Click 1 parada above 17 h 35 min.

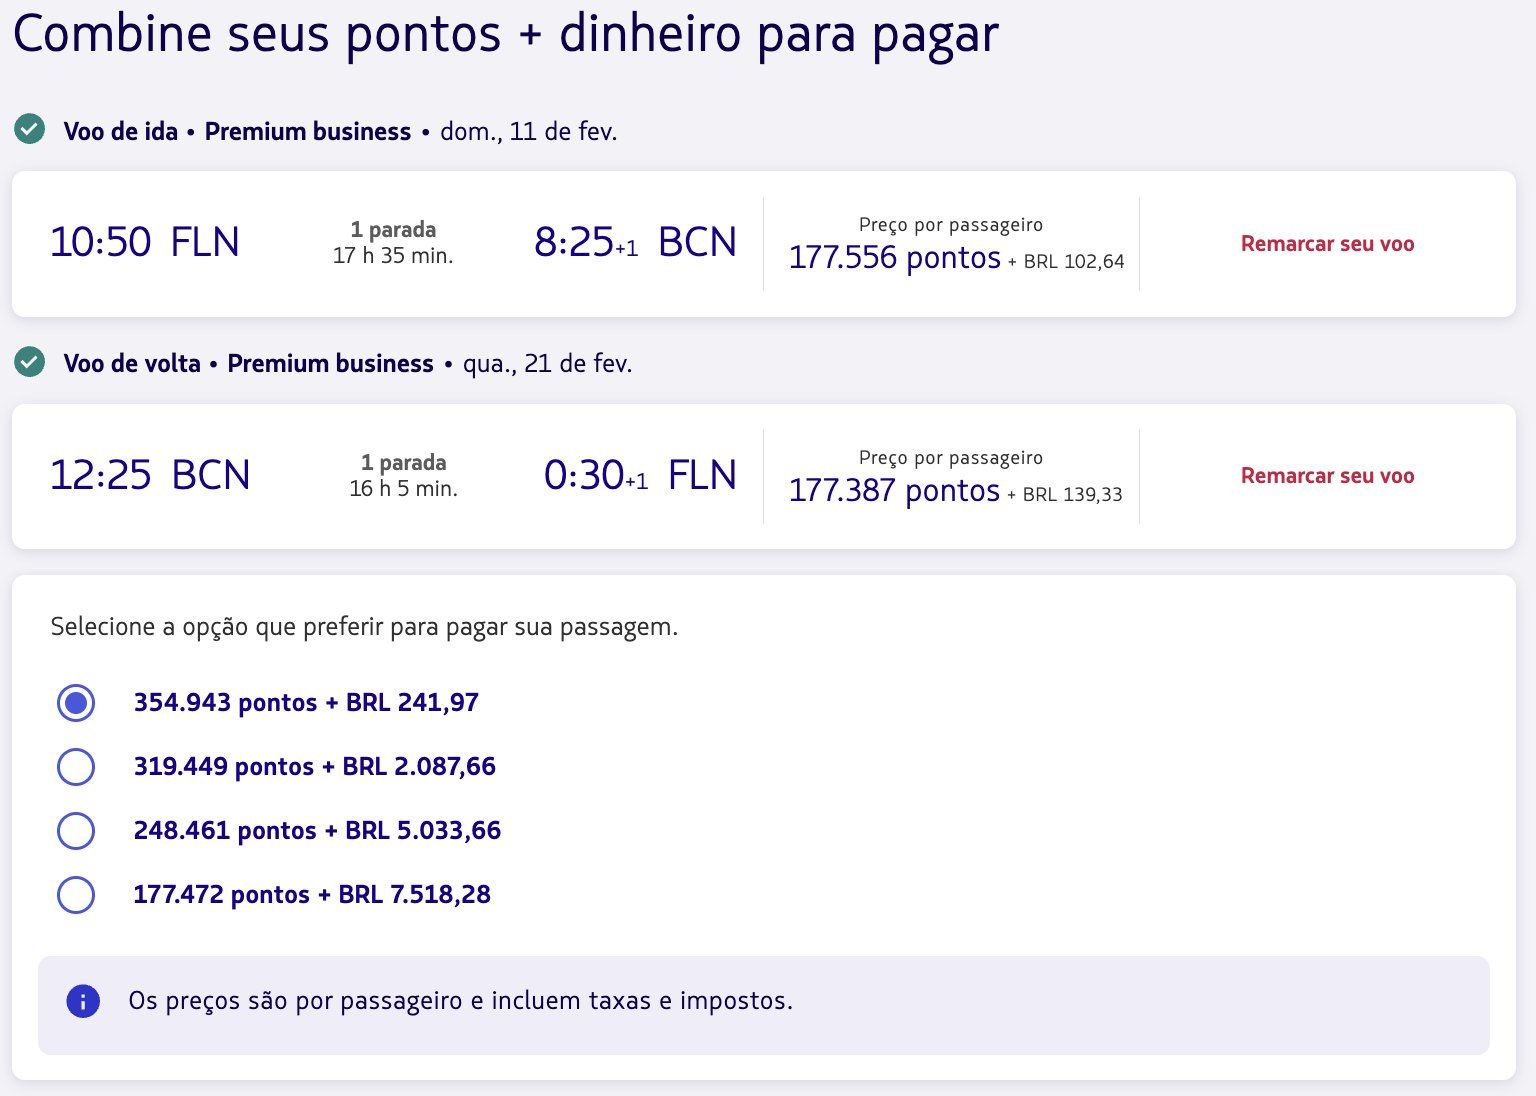coord(393,230)
